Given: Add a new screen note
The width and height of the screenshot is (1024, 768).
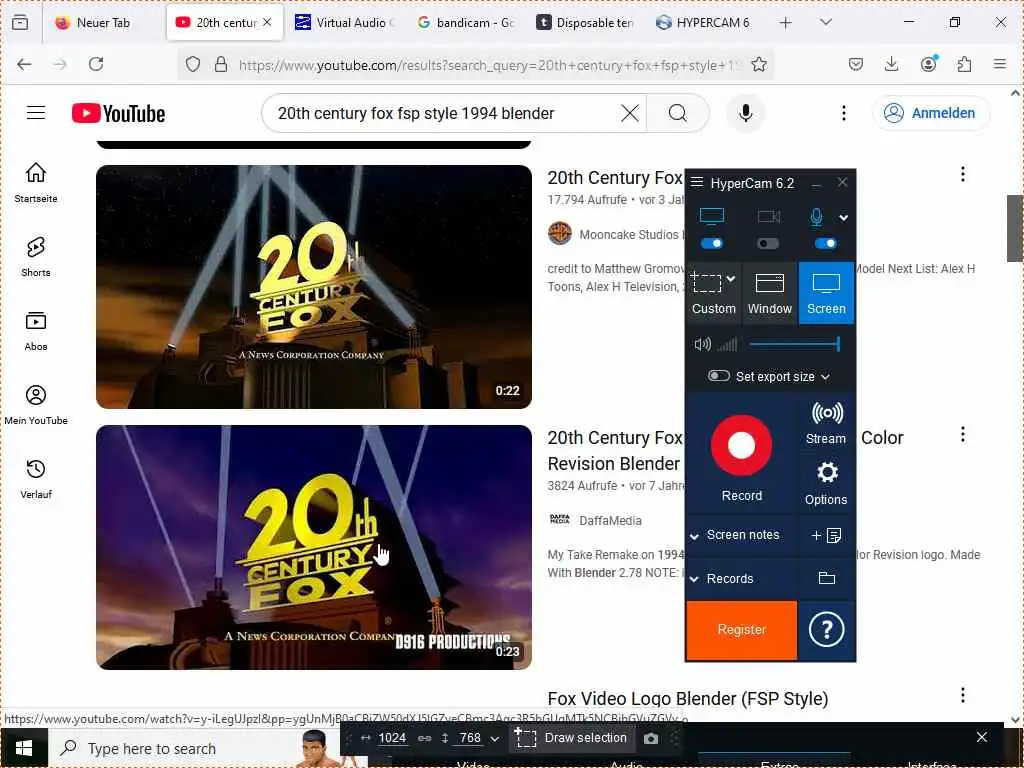Looking at the screenshot, I should (x=826, y=536).
